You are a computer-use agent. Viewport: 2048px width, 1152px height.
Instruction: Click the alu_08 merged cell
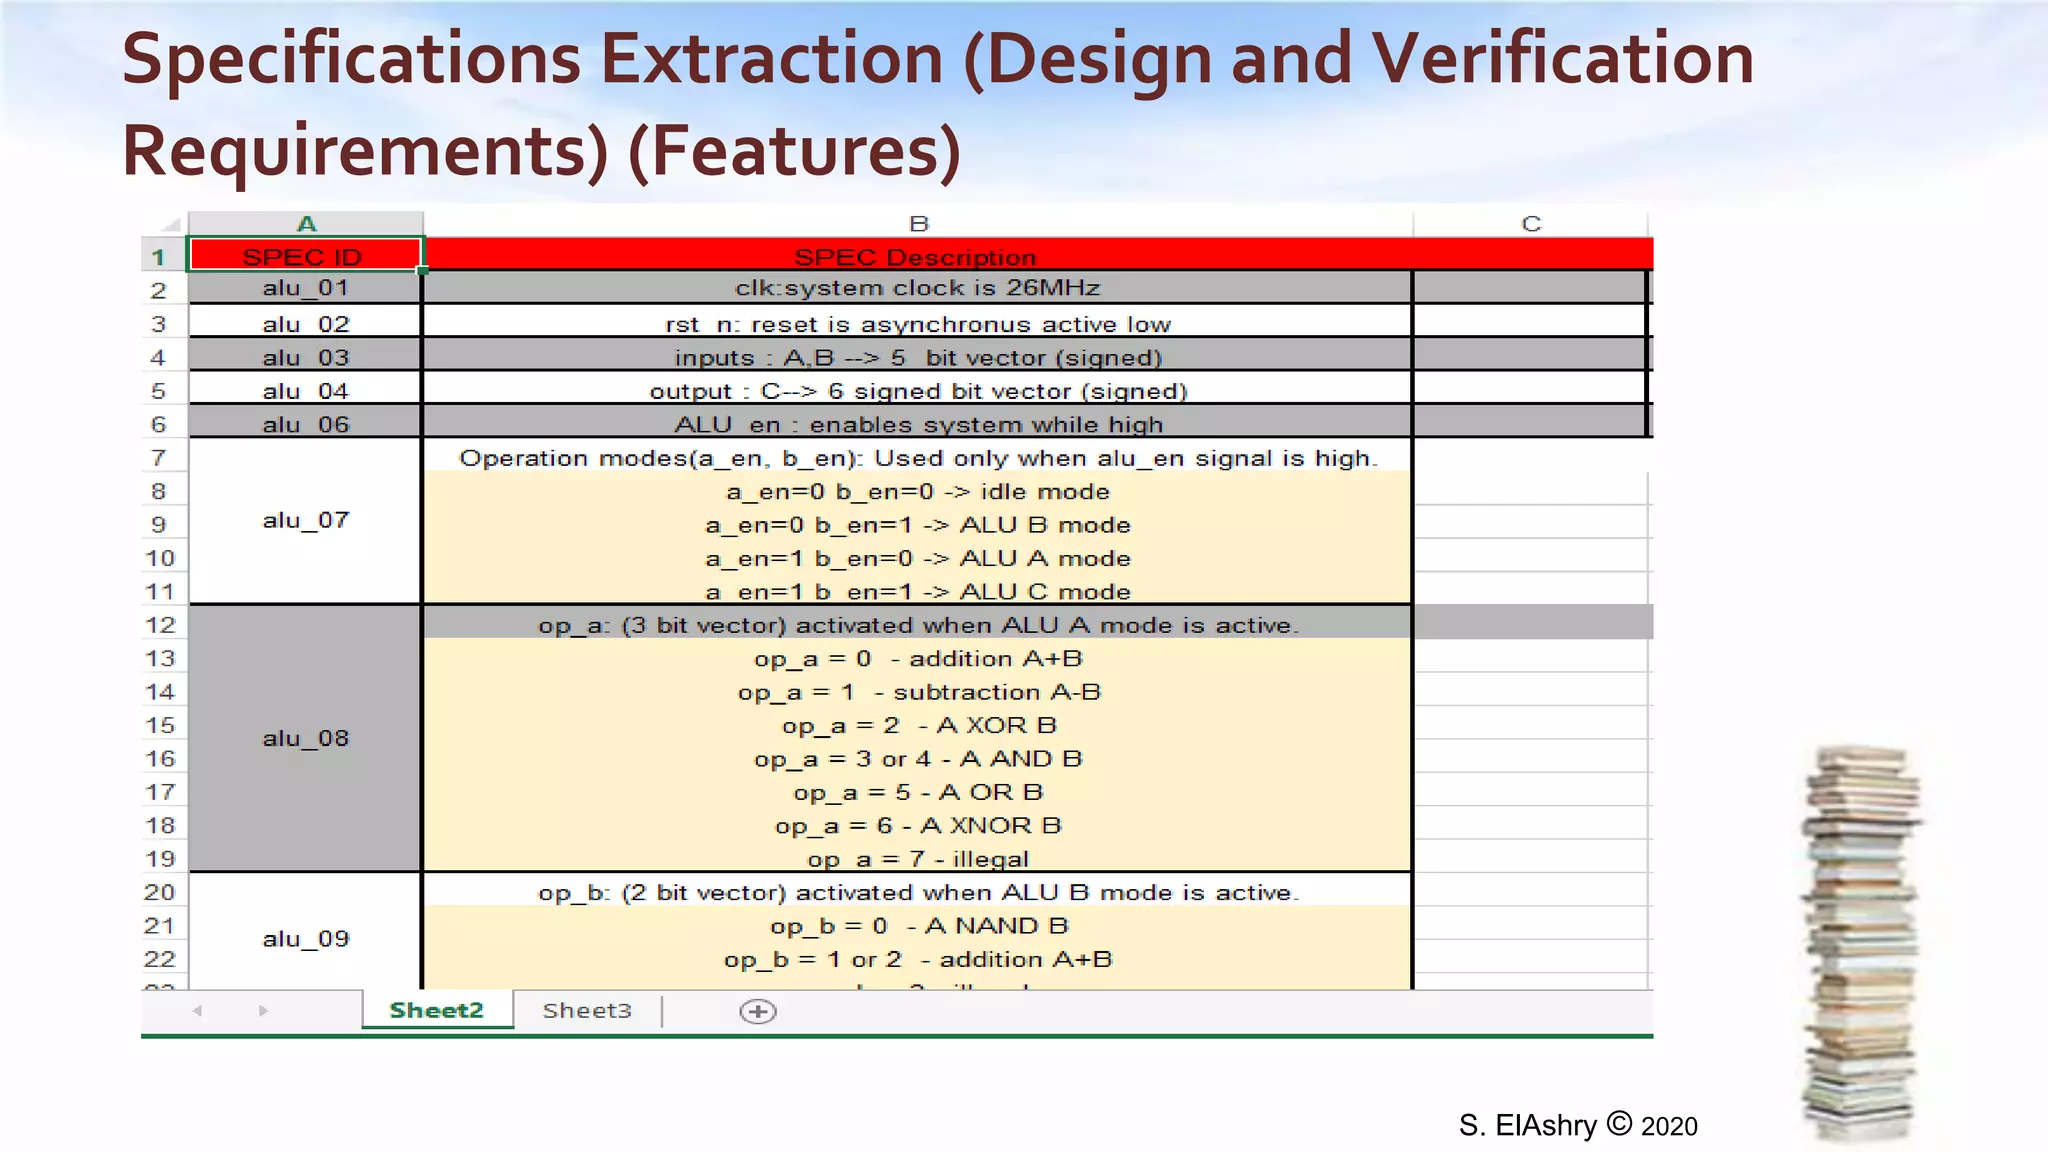[x=305, y=738]
